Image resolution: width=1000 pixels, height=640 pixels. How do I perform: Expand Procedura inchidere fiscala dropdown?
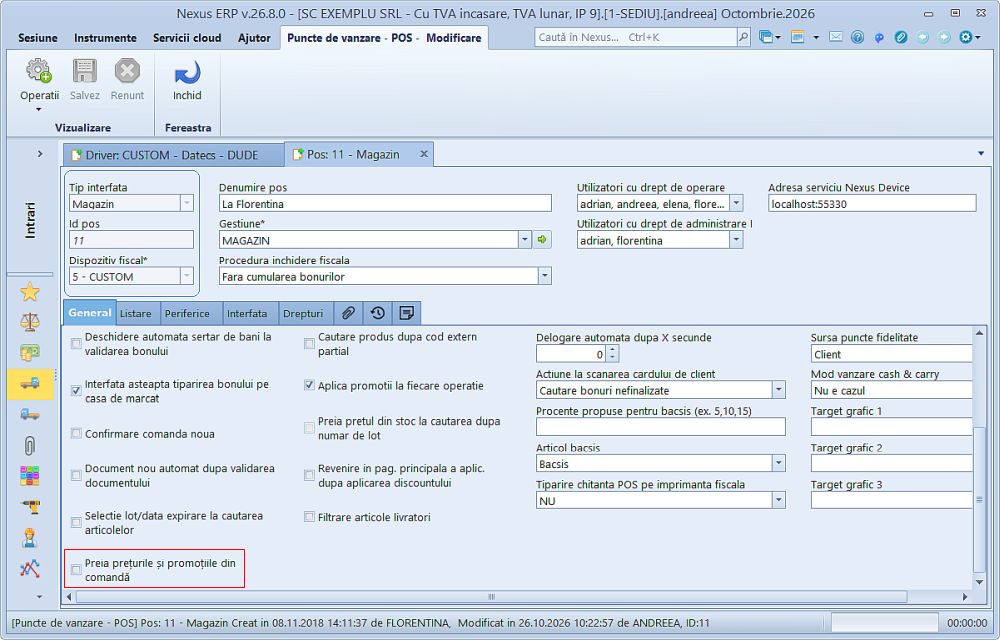click(545, 276)
